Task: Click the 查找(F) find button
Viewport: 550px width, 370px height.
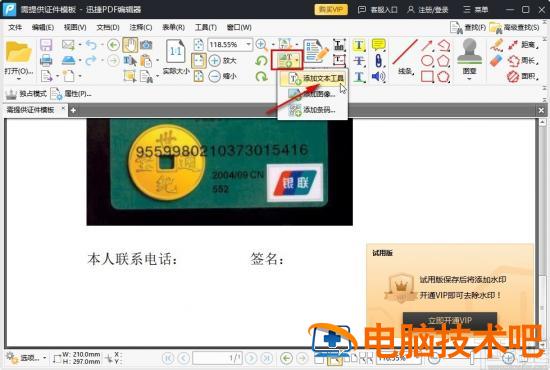Action: 468,27
